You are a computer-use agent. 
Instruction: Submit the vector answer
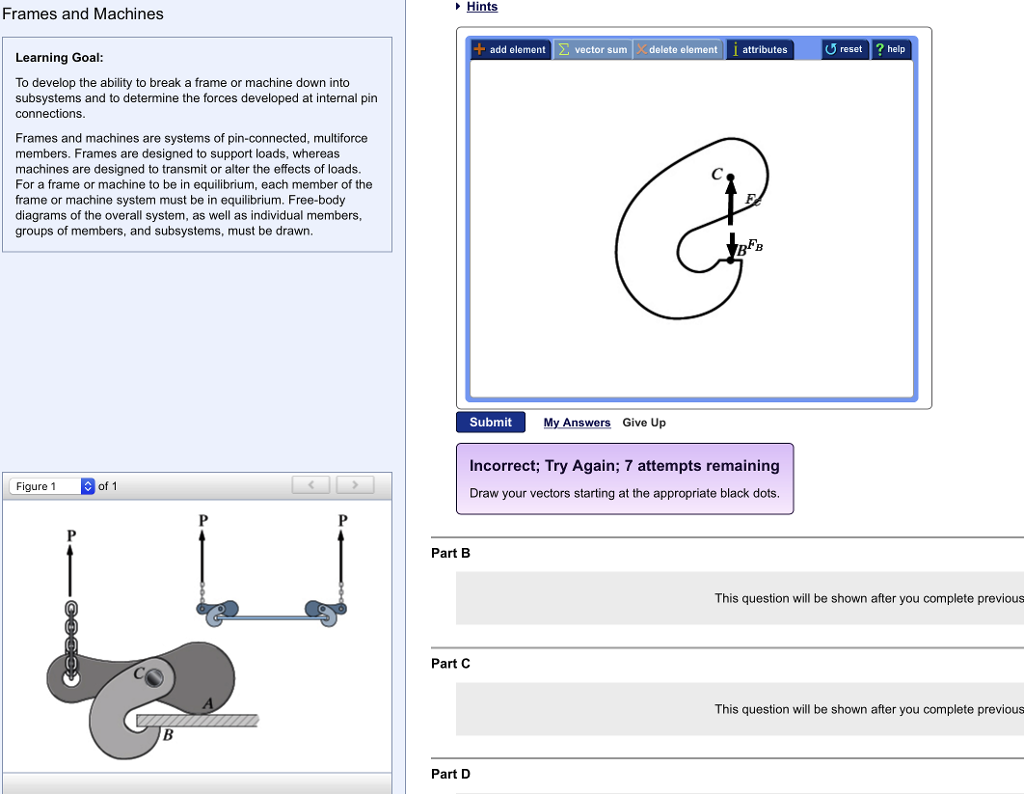490,422
